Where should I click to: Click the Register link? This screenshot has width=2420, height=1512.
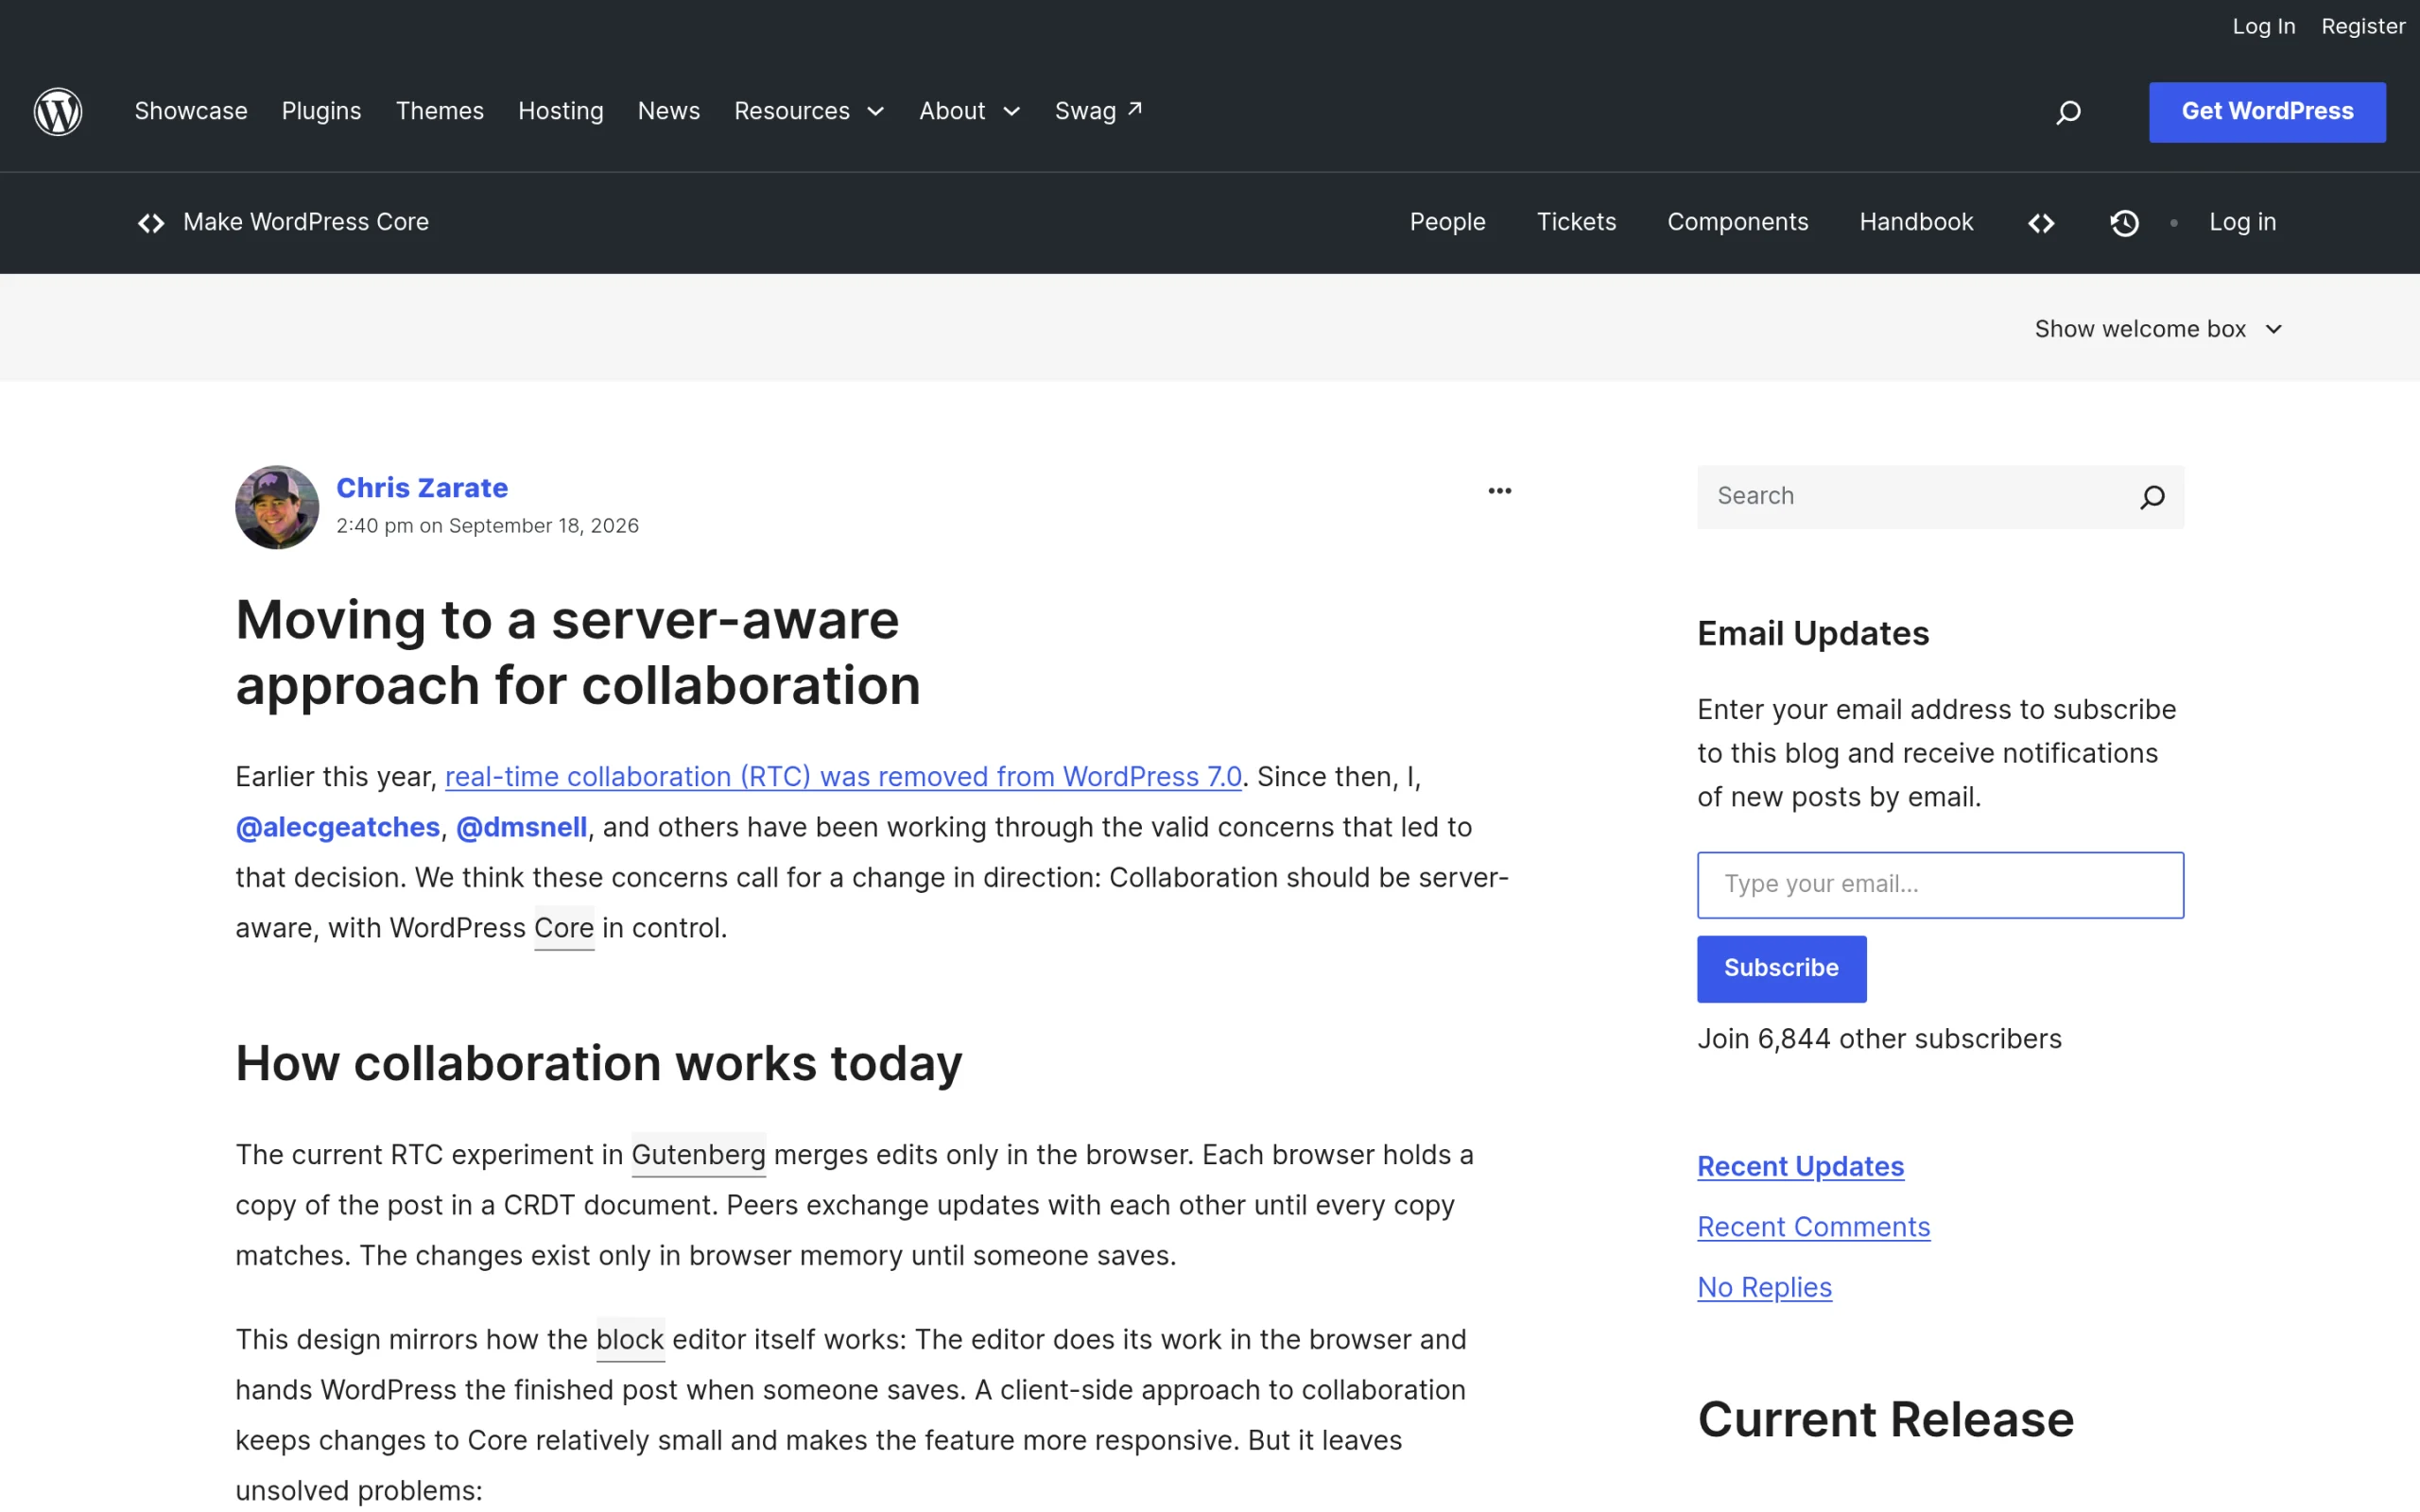click(x=2363, y=27)
